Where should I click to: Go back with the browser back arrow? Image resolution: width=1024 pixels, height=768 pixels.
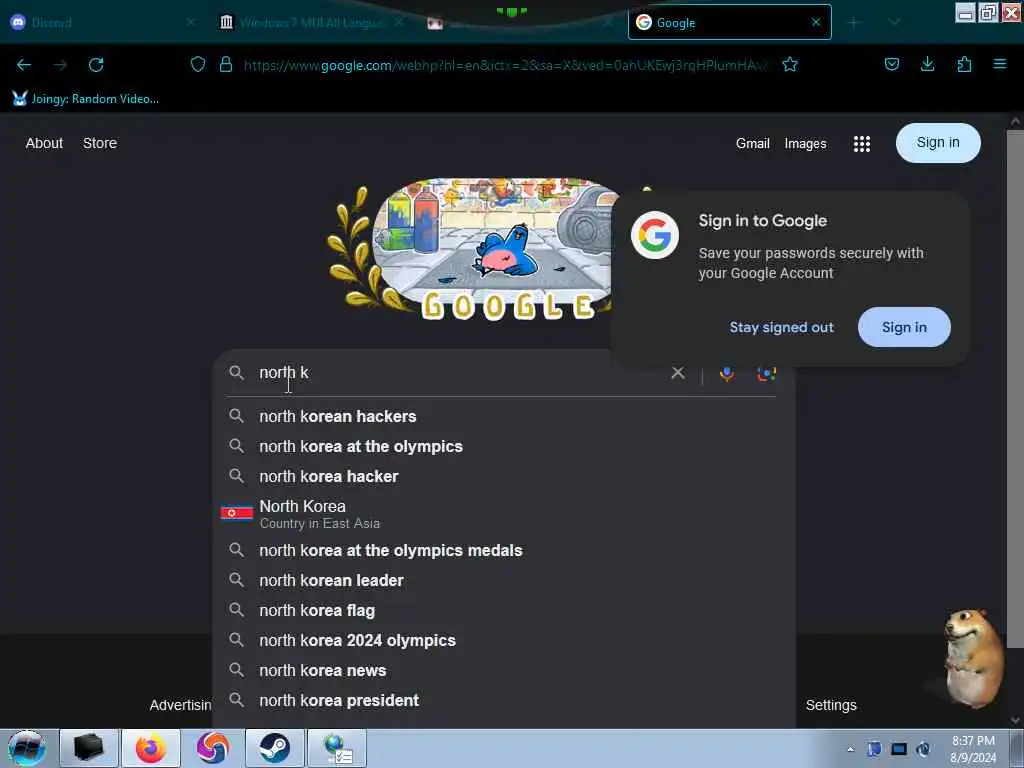point(24,65)
